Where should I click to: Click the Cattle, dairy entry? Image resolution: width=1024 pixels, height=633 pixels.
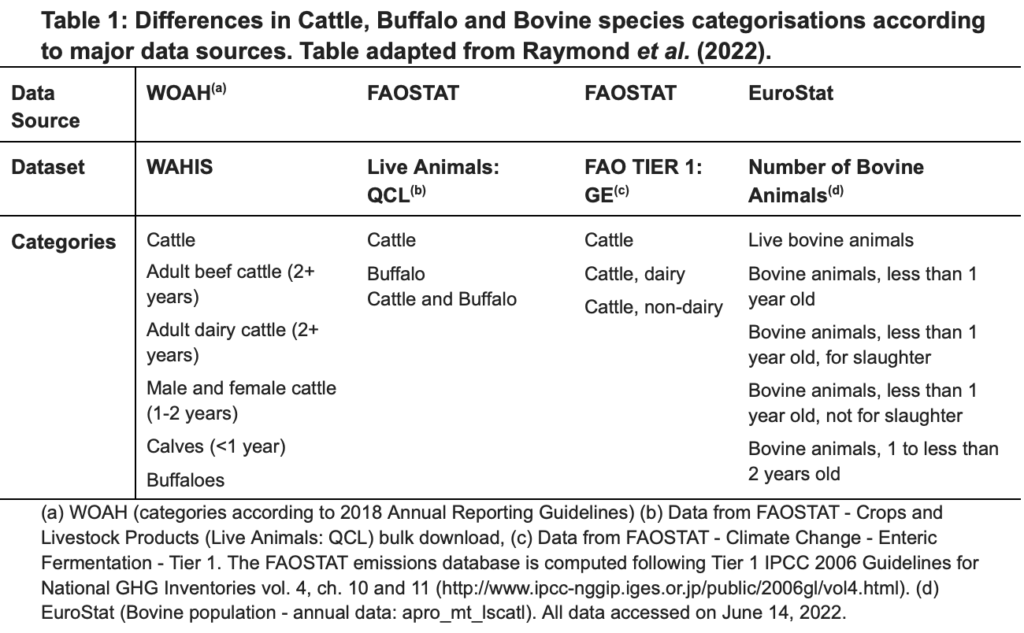635,274
